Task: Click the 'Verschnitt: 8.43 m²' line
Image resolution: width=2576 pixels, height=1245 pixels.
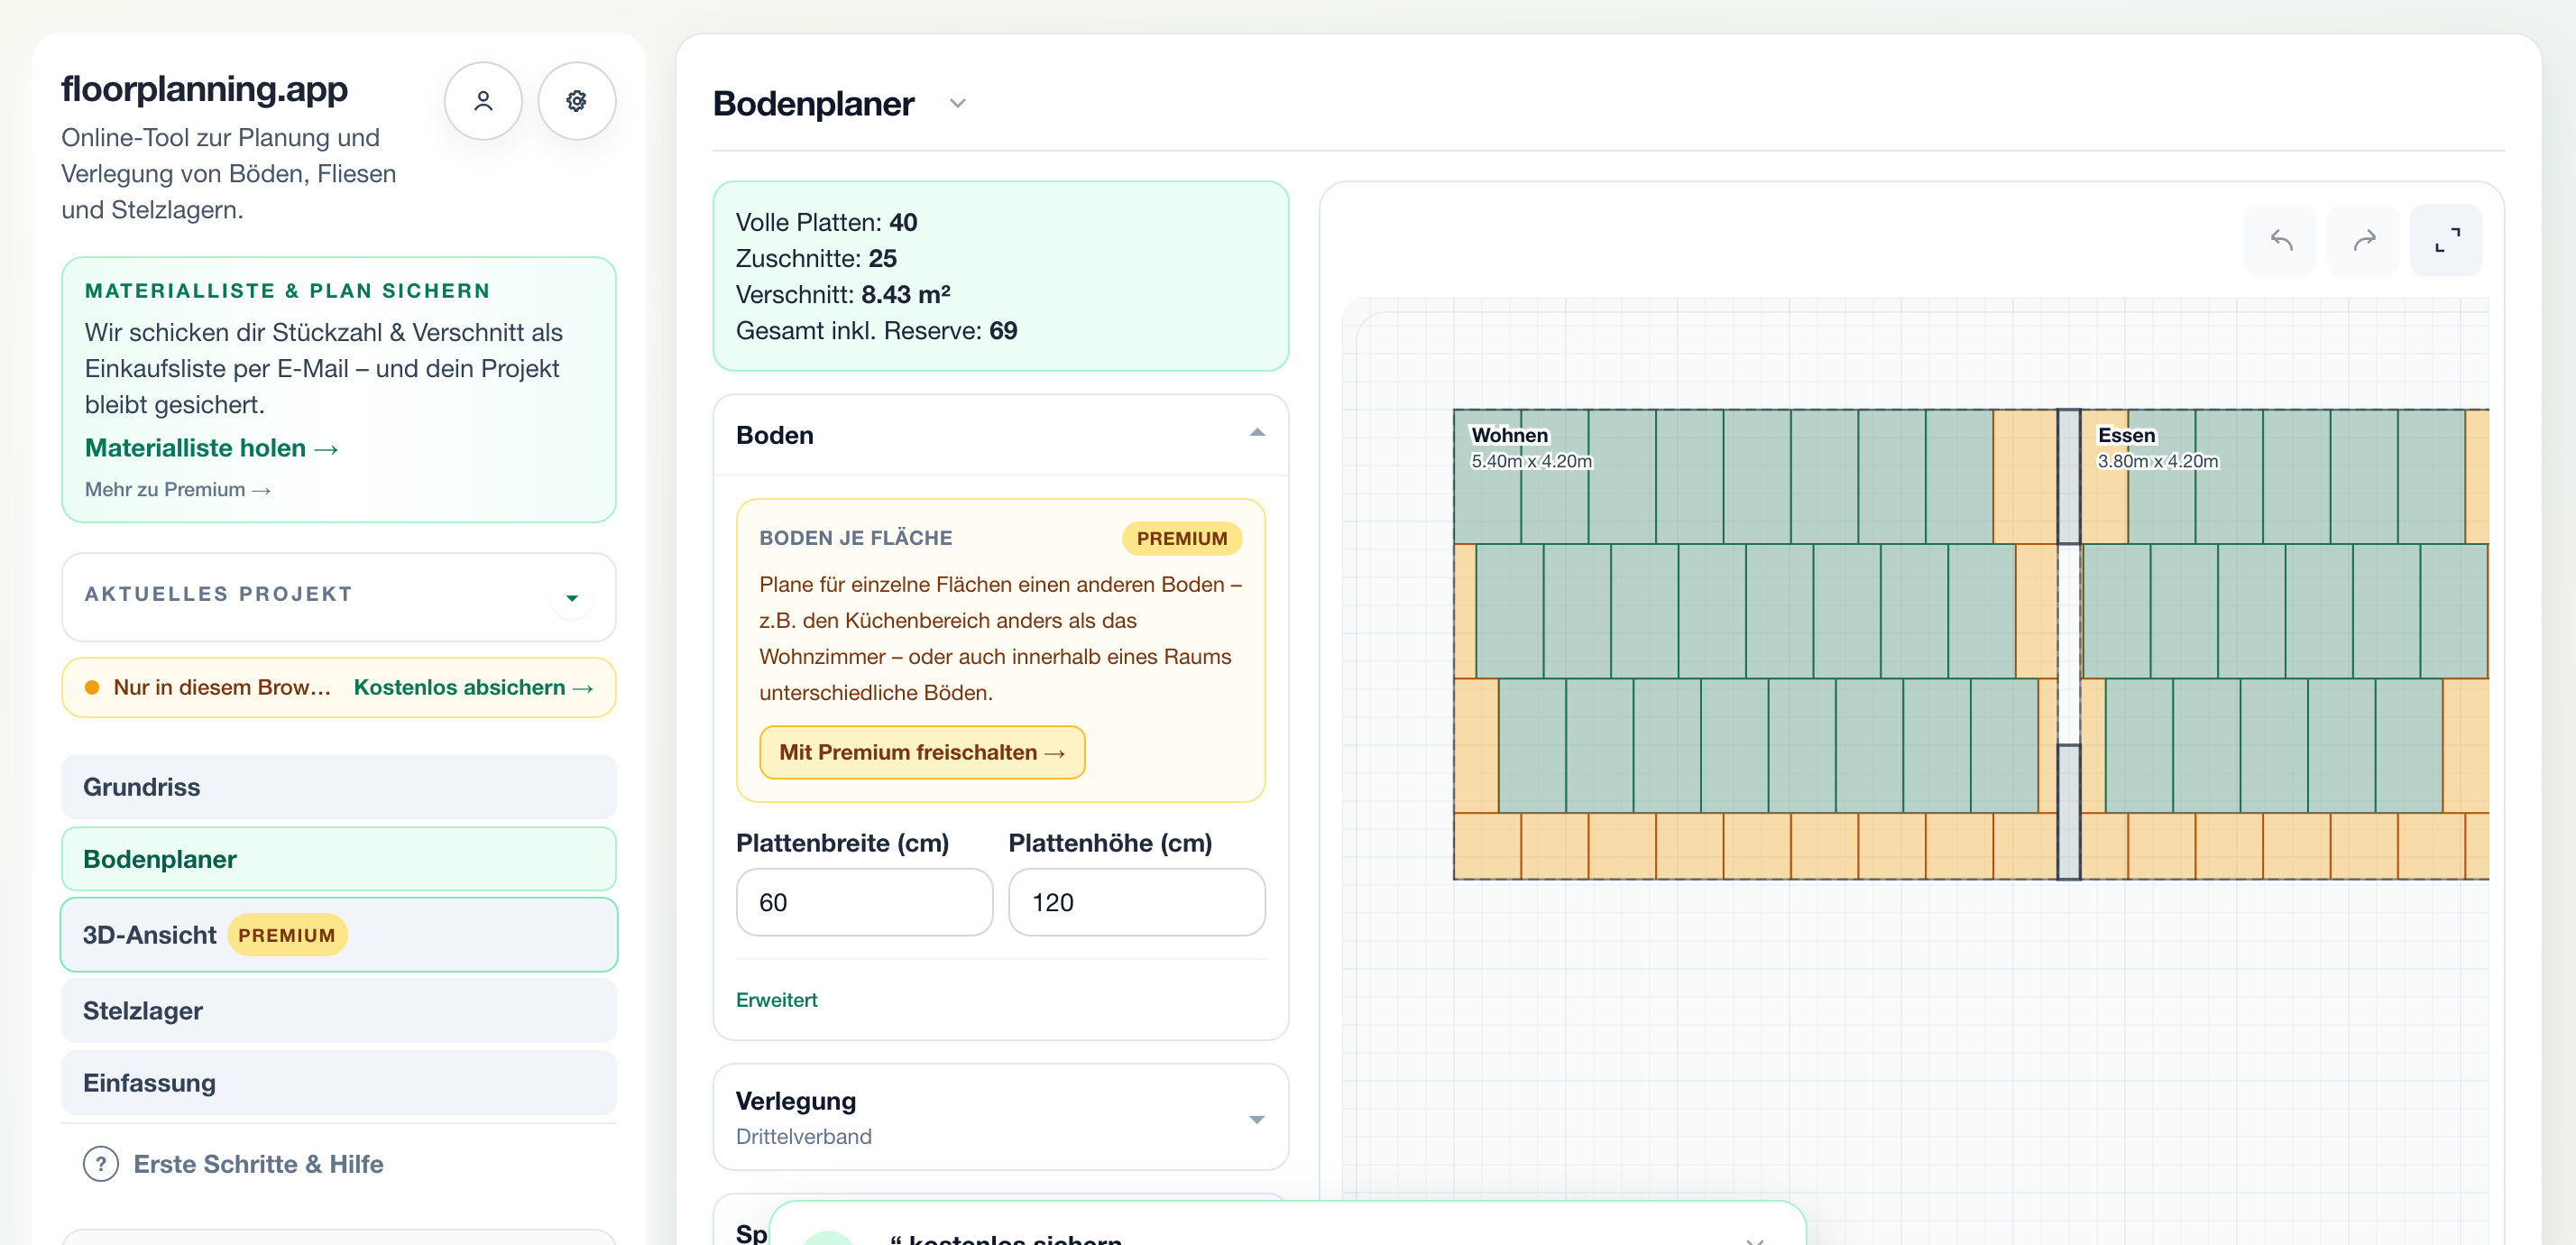Action: click(x=843, y=294)
